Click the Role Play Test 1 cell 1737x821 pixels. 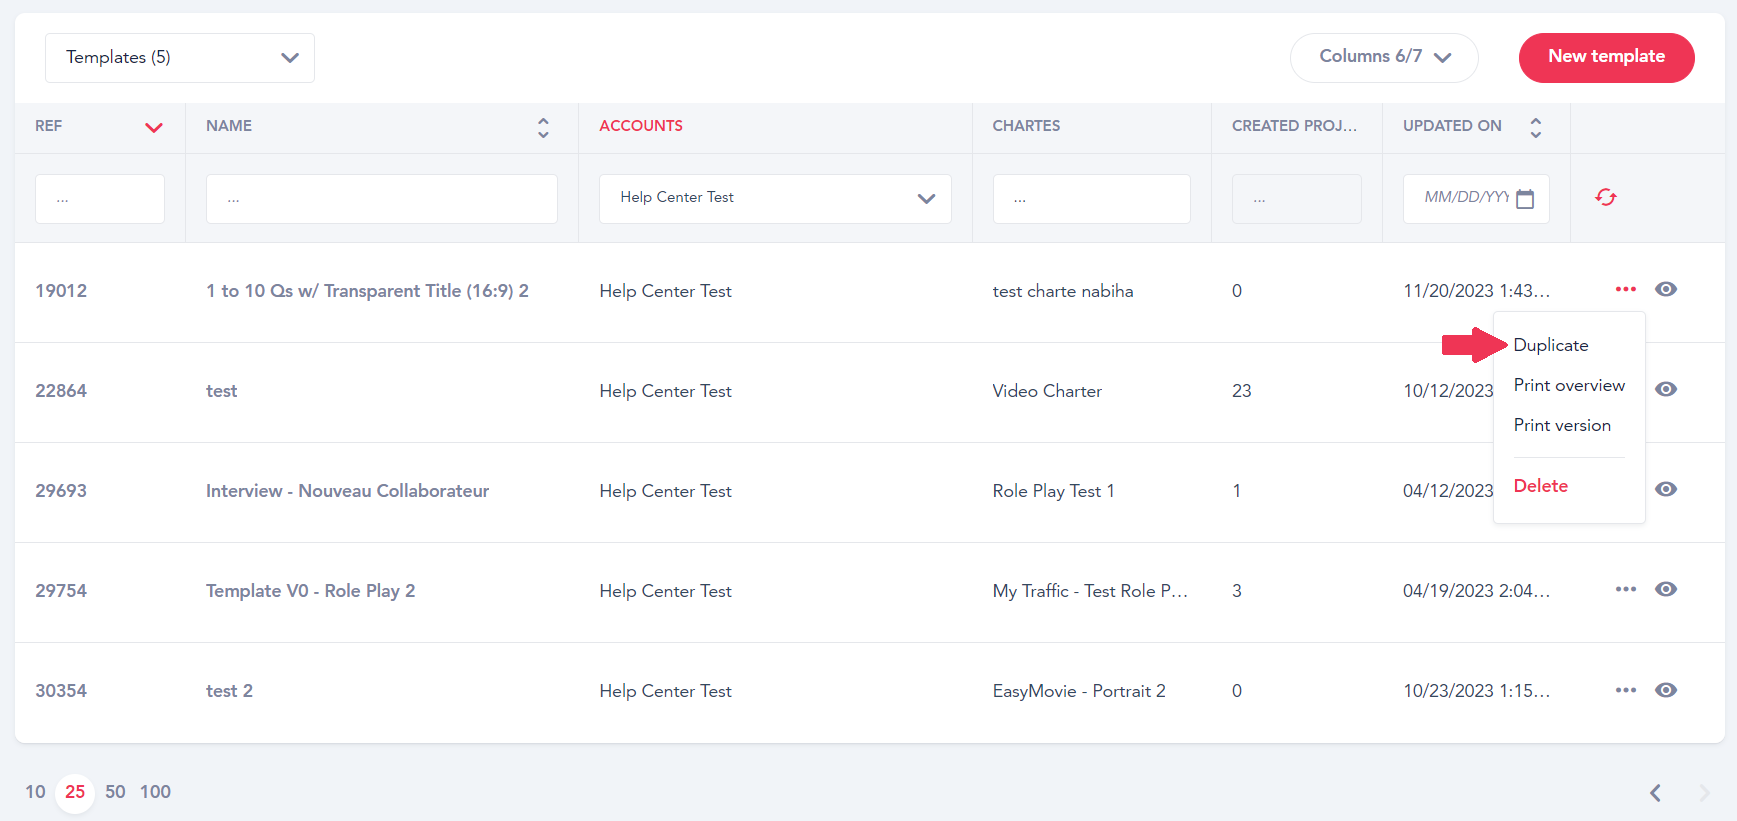pos(1053,491)
